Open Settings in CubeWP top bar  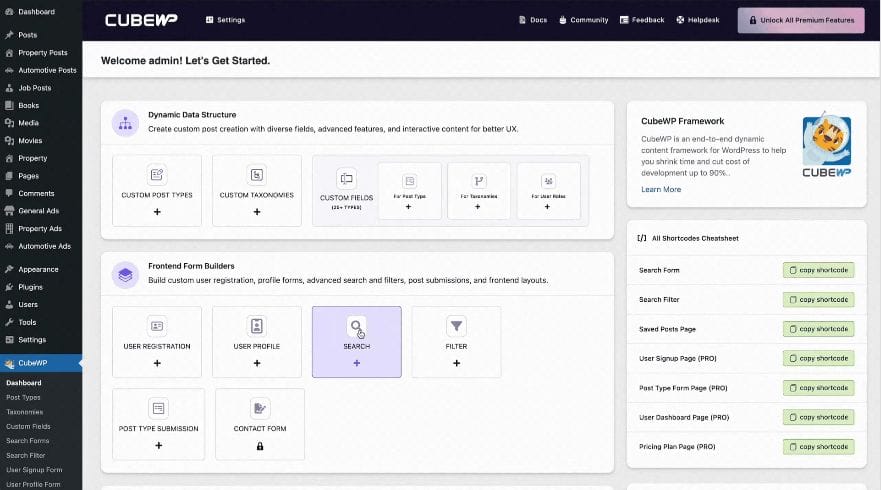[225, 20]
